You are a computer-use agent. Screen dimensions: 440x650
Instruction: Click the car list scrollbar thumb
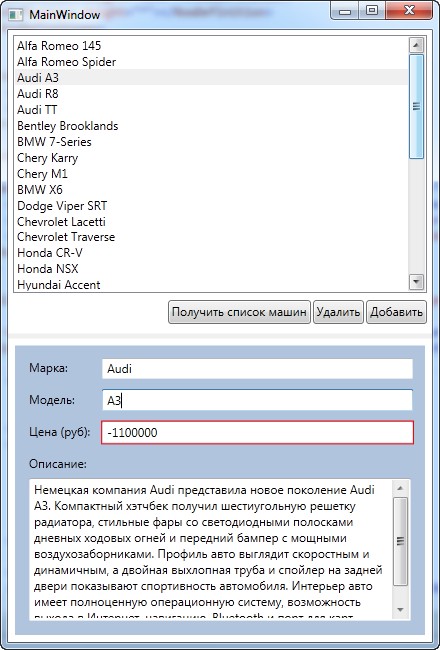click(416, 106)
